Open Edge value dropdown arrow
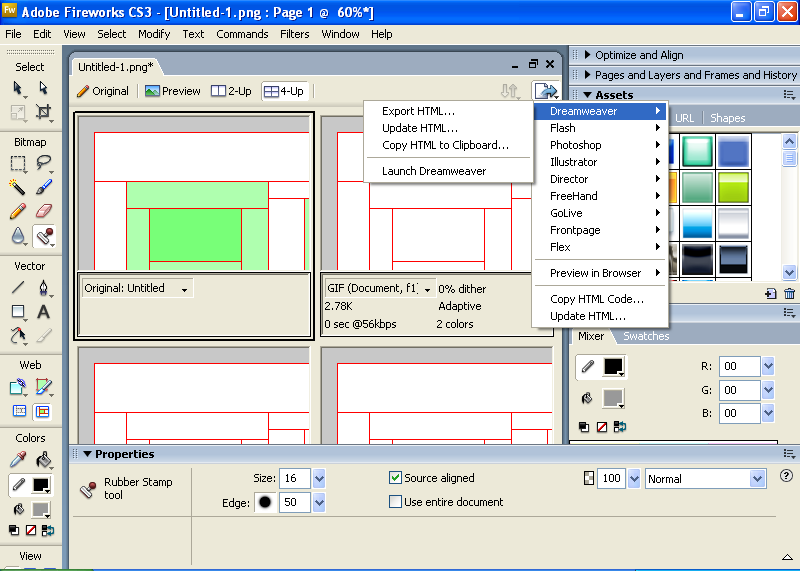The height and width of the screenshot is (571, 800). 319,503
